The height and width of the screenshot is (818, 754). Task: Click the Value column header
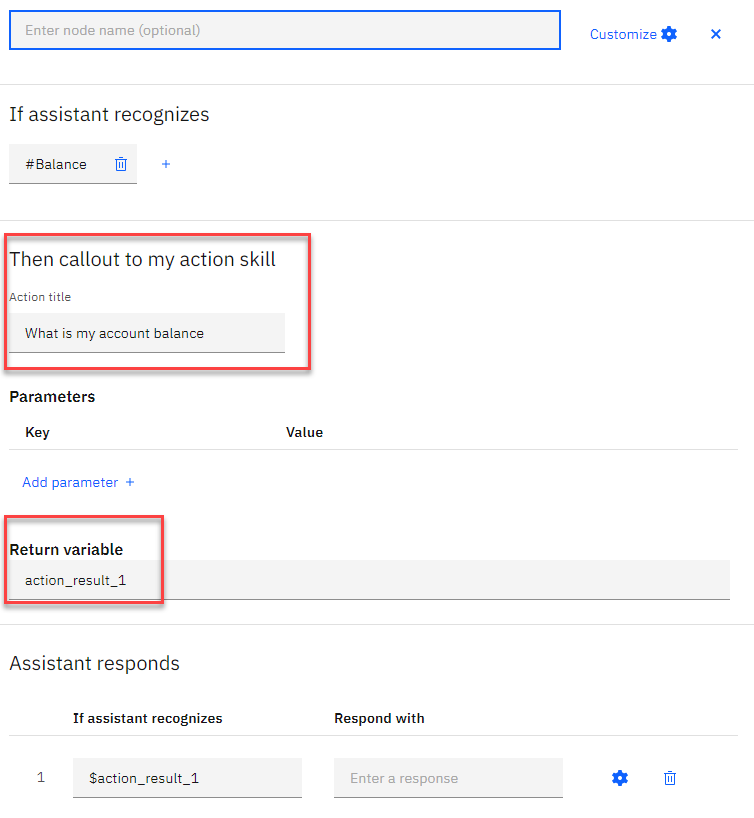coord(304,432)
